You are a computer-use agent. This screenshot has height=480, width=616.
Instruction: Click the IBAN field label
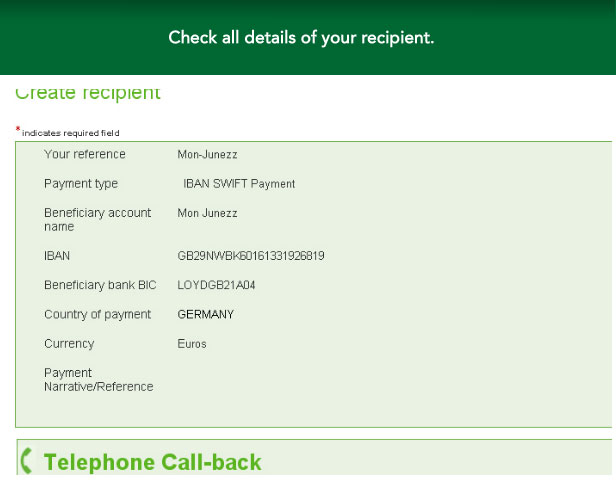[57, 256]
